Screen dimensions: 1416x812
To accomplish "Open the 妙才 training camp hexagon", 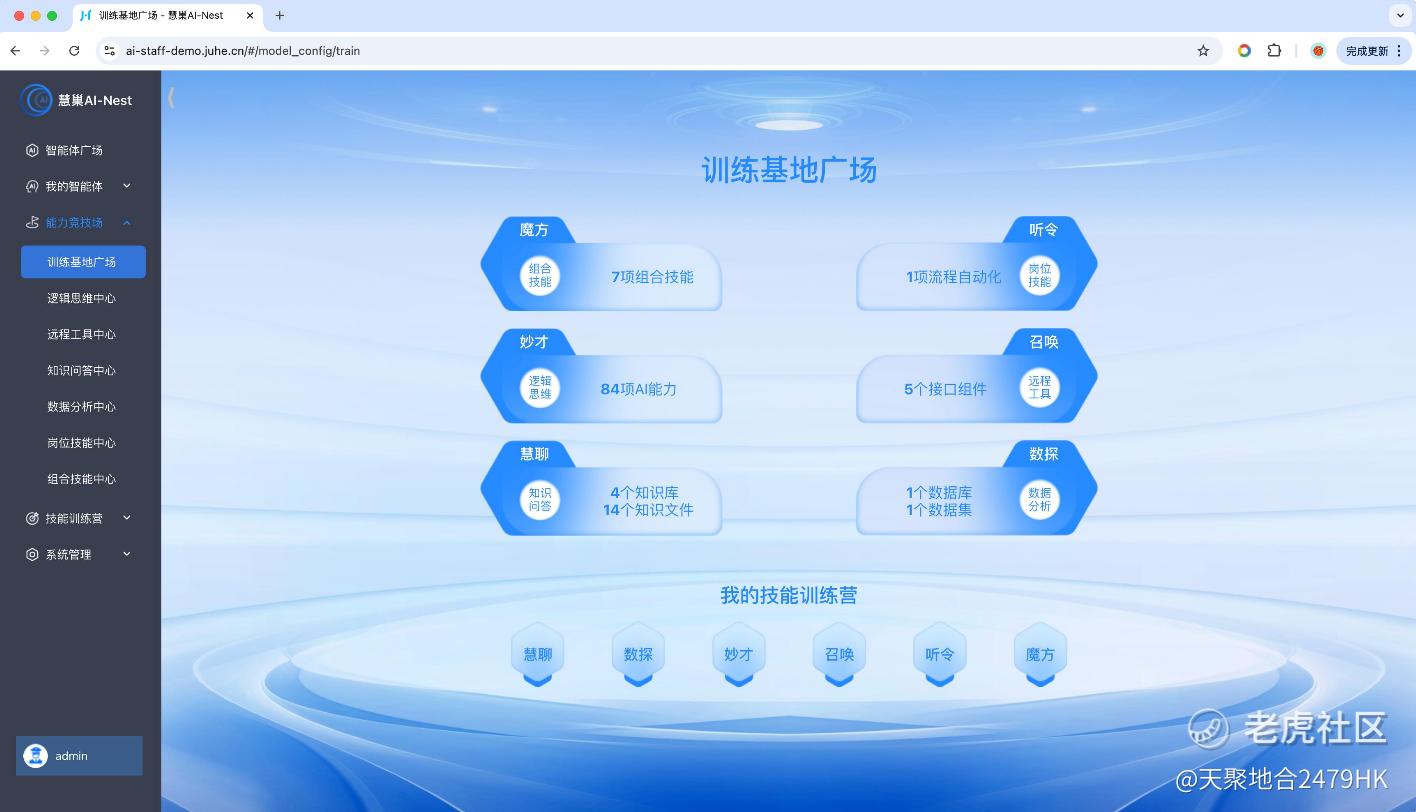I will 739,655.
